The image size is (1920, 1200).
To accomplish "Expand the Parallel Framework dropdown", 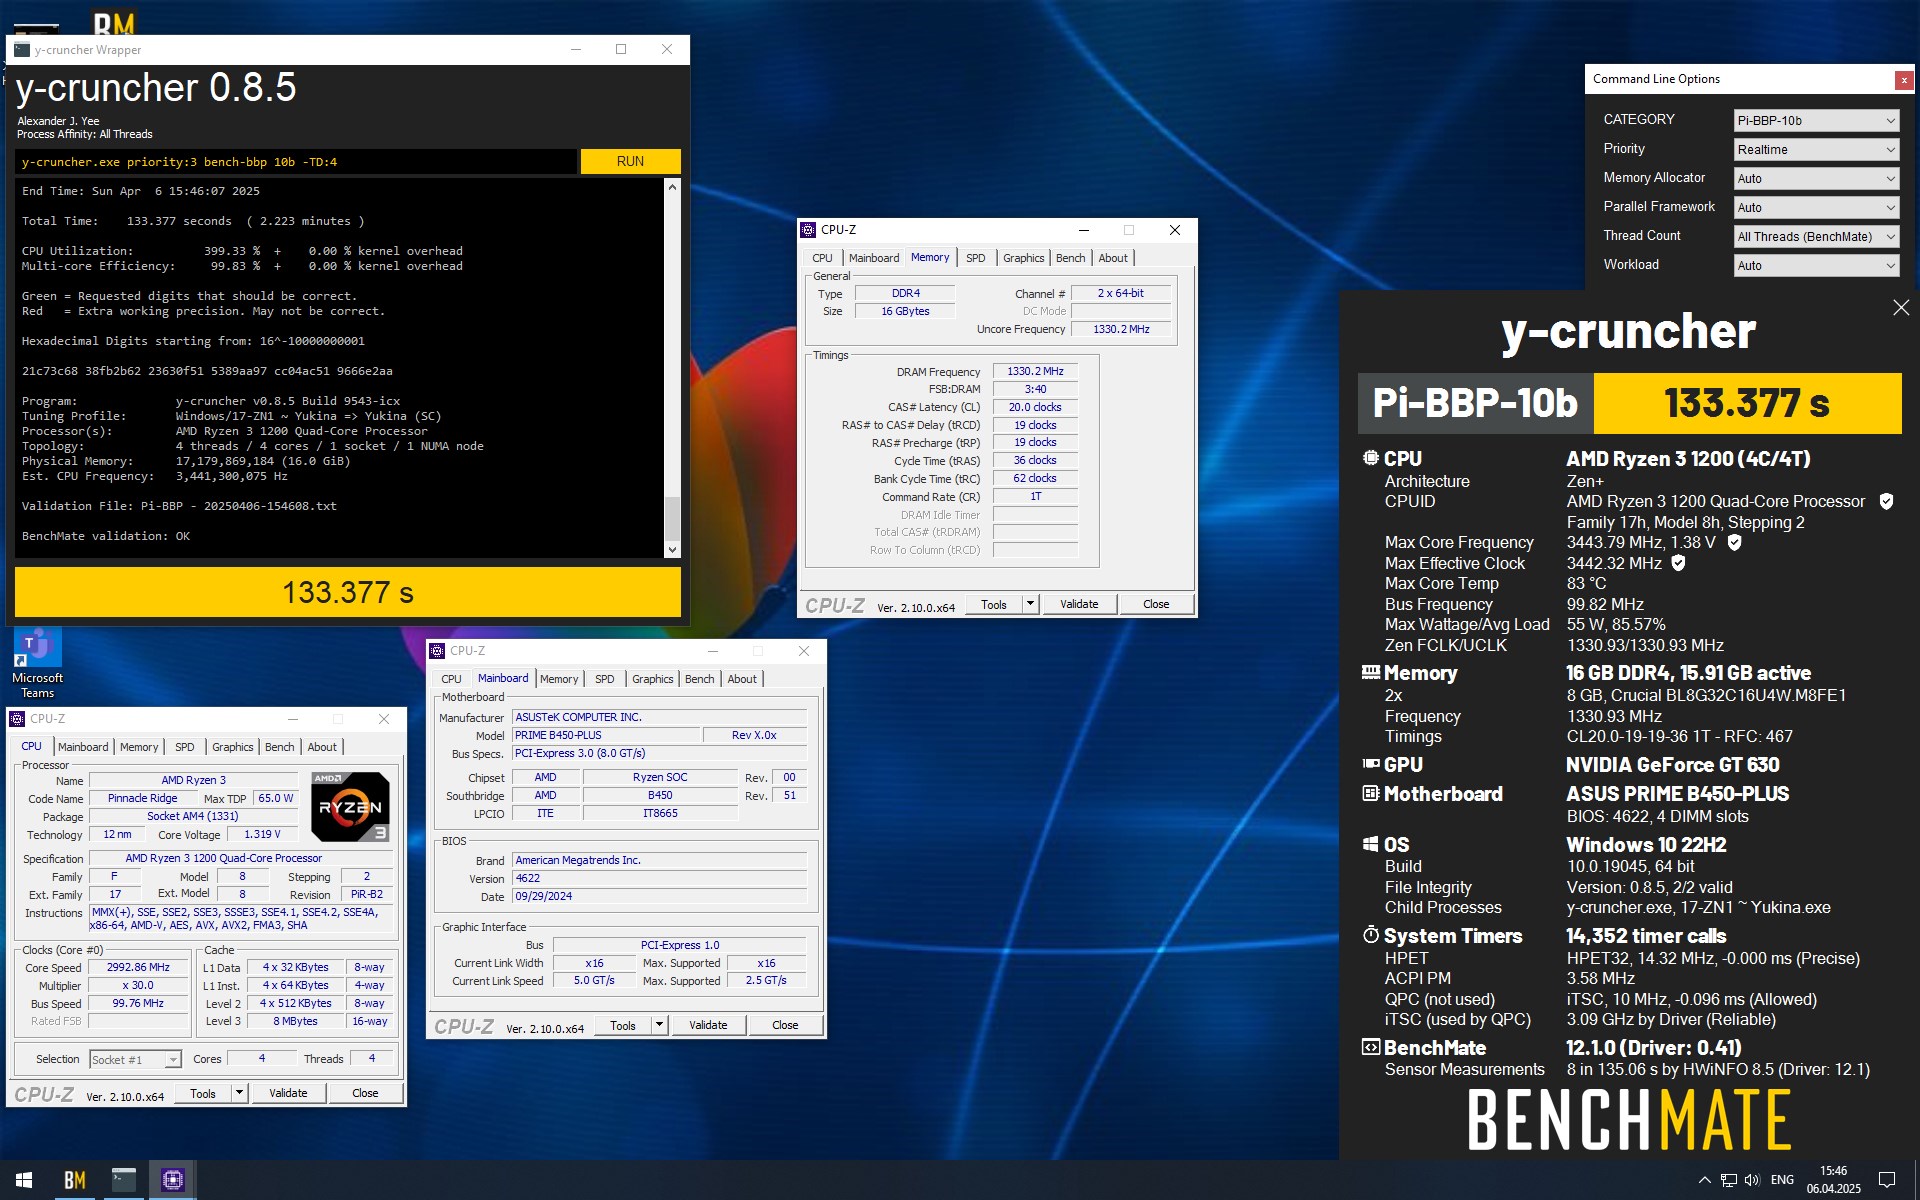I will [1816, 207].
